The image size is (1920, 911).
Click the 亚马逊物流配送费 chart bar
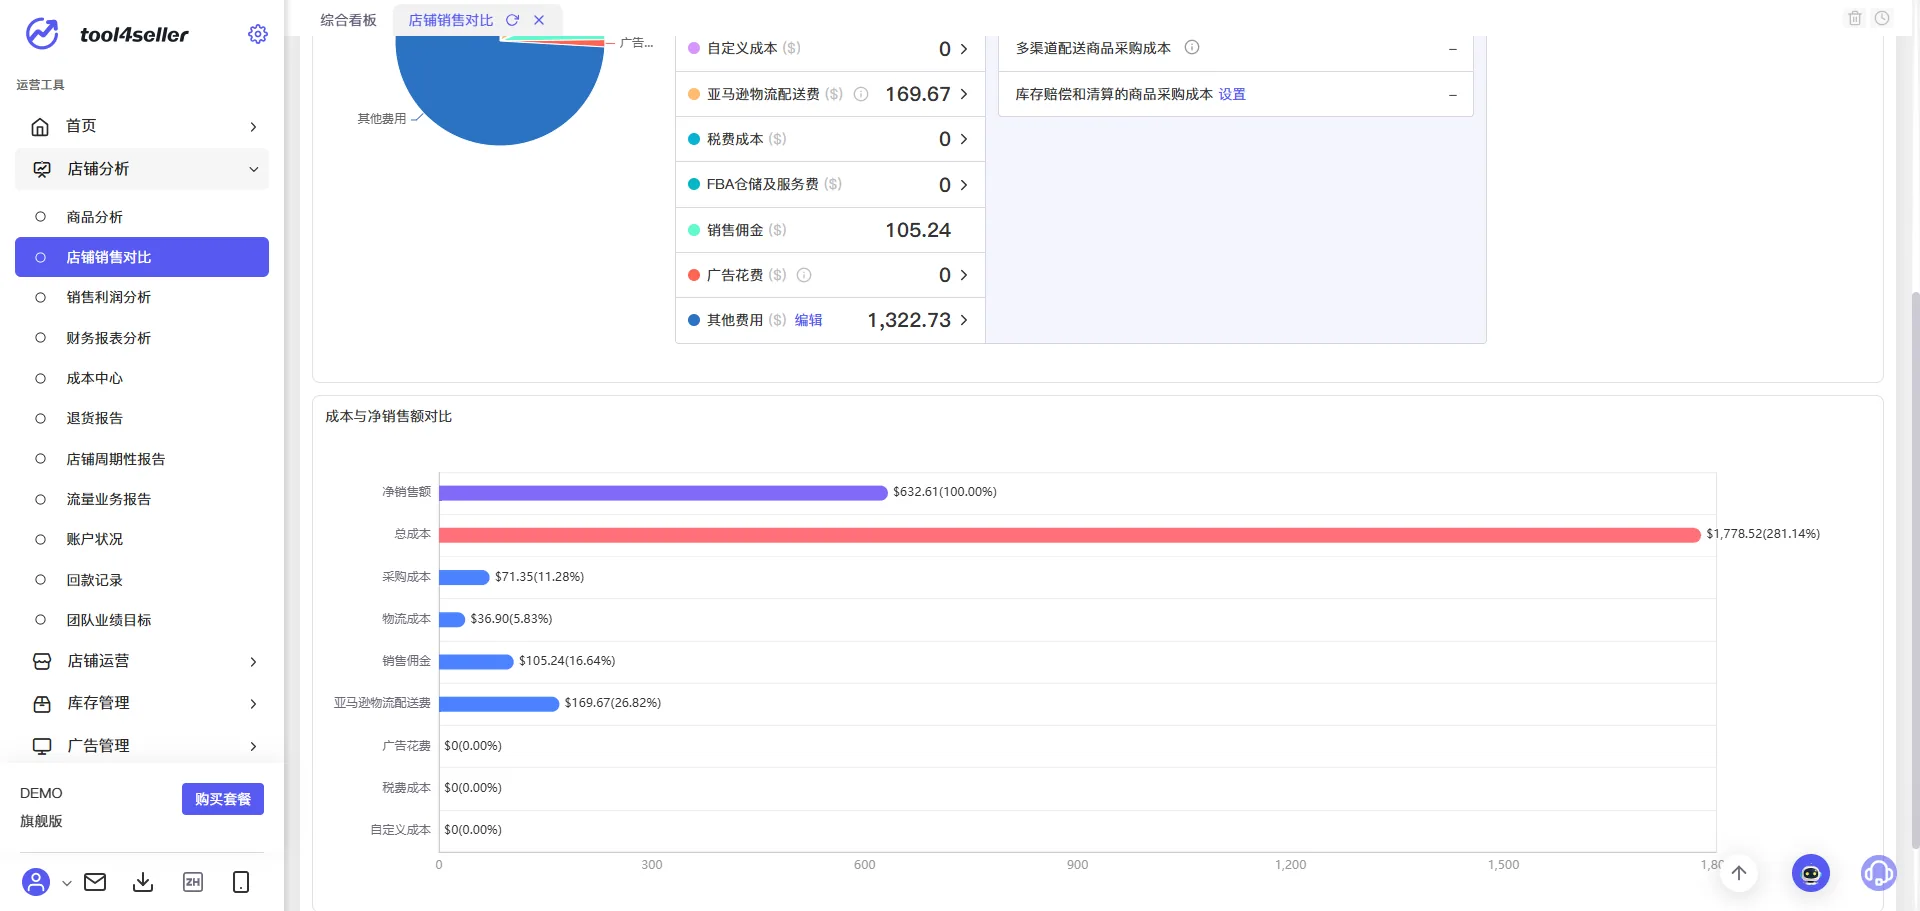(x=499, y=704)
